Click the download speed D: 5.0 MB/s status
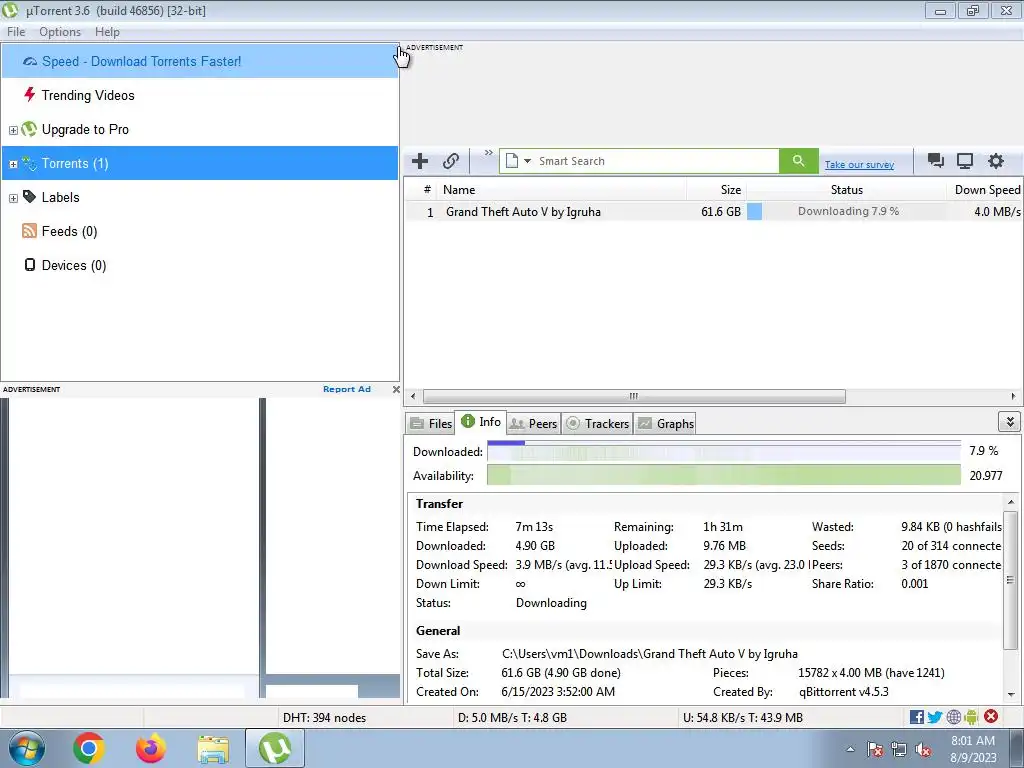The image size is (1024, 768). tap(513, 718)
